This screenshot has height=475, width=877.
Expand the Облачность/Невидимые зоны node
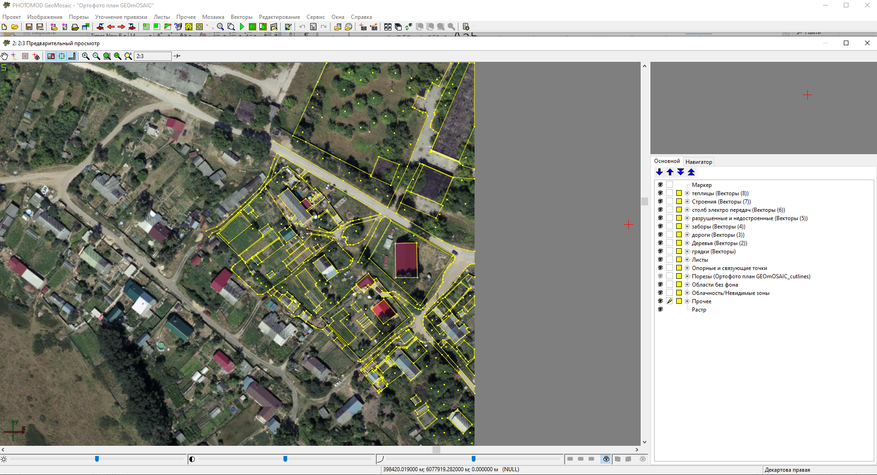coord(687,293)
